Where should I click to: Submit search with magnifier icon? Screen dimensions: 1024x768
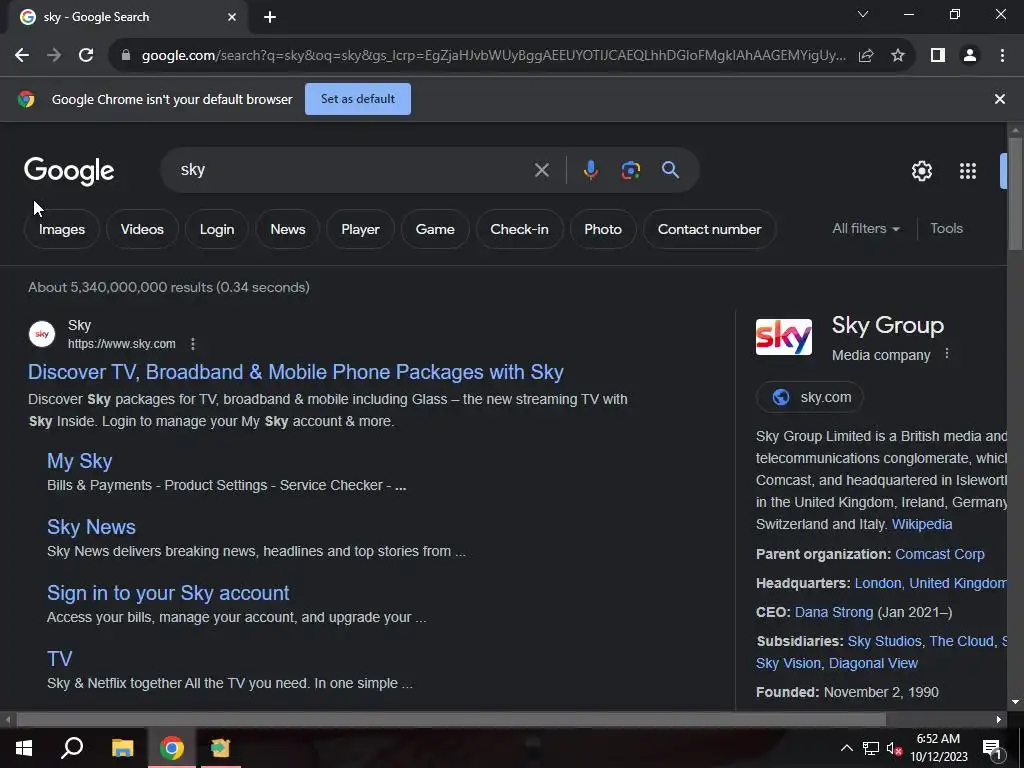point(671,170)
